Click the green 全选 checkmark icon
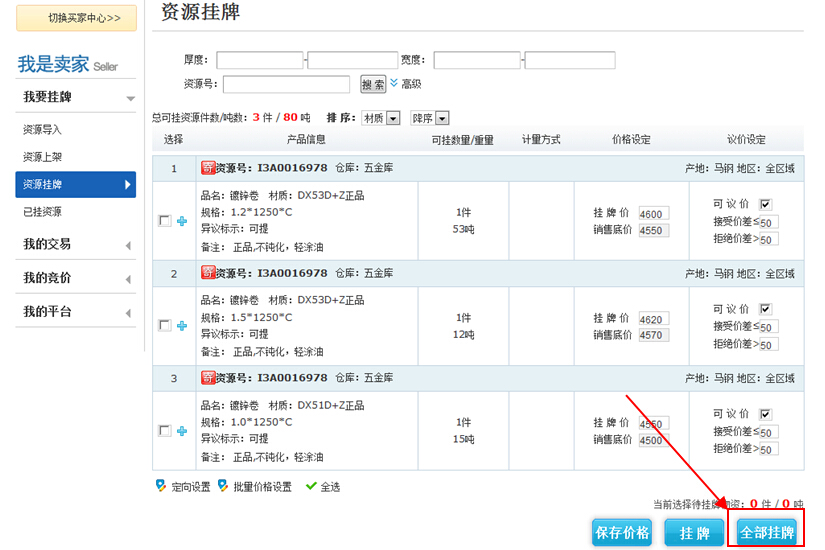Screen dimensions: 825x550 311,487
